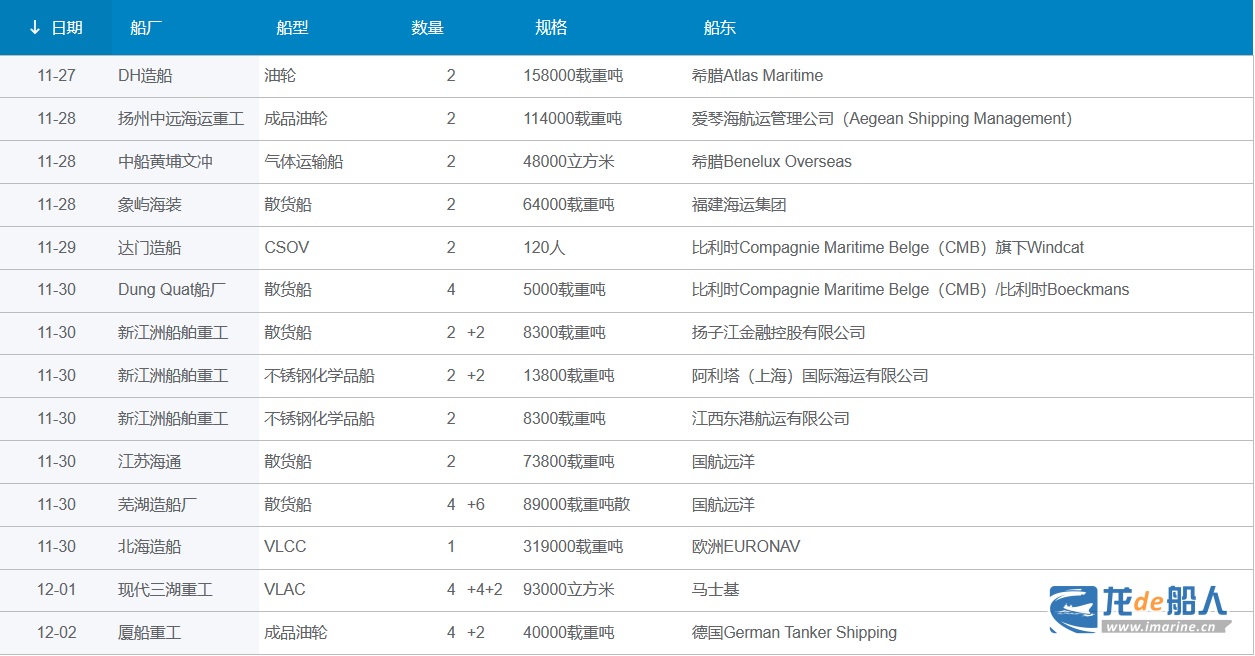Select the VLAC ship type cell
This screenshot has height=656, width=1255.
click(x=285, y=590)
